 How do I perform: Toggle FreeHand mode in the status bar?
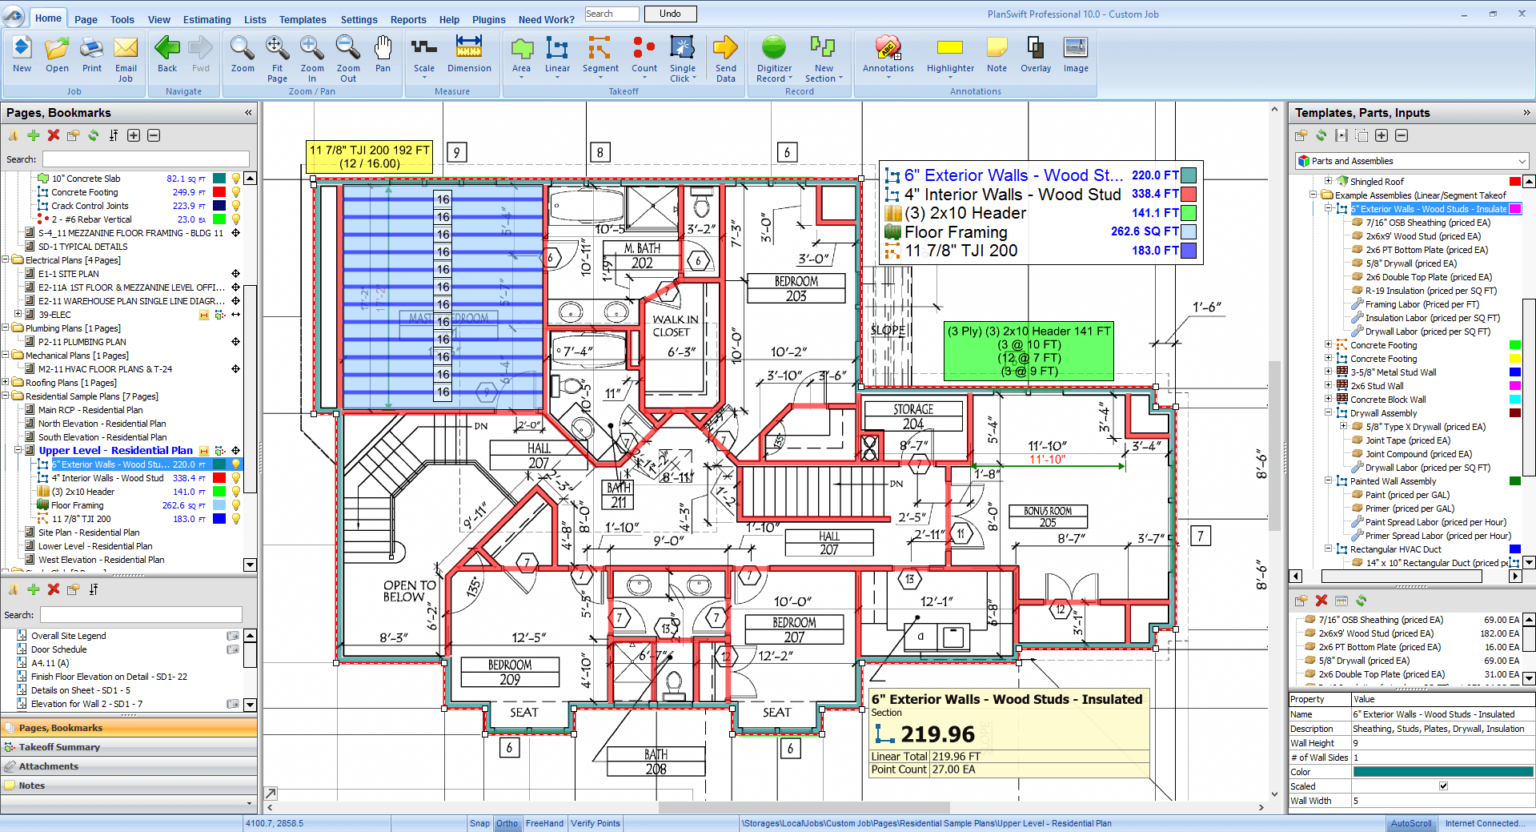tap(544, 823)
